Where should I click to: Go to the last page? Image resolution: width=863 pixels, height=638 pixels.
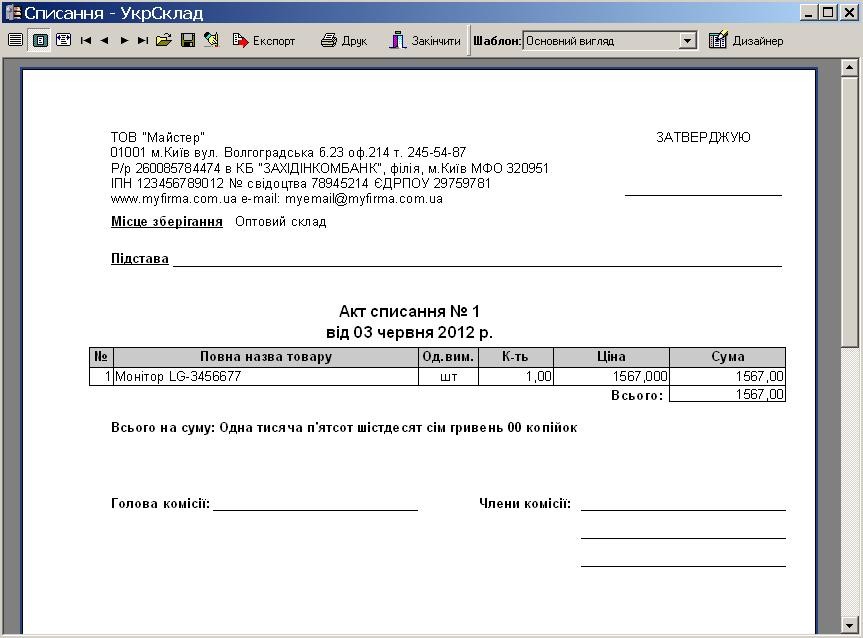click(143, 40)
